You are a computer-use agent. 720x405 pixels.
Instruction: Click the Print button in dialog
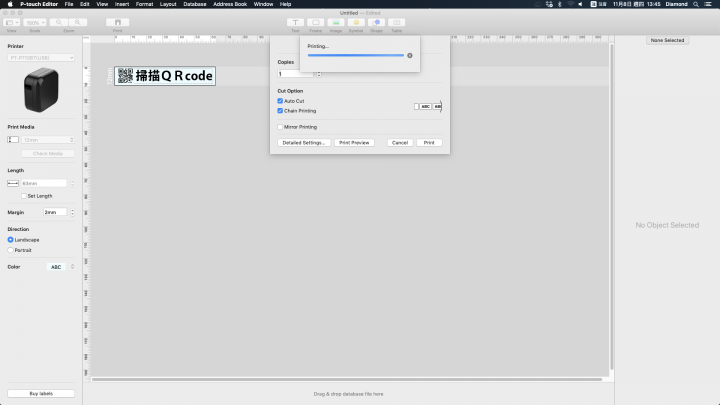(429, 143)
